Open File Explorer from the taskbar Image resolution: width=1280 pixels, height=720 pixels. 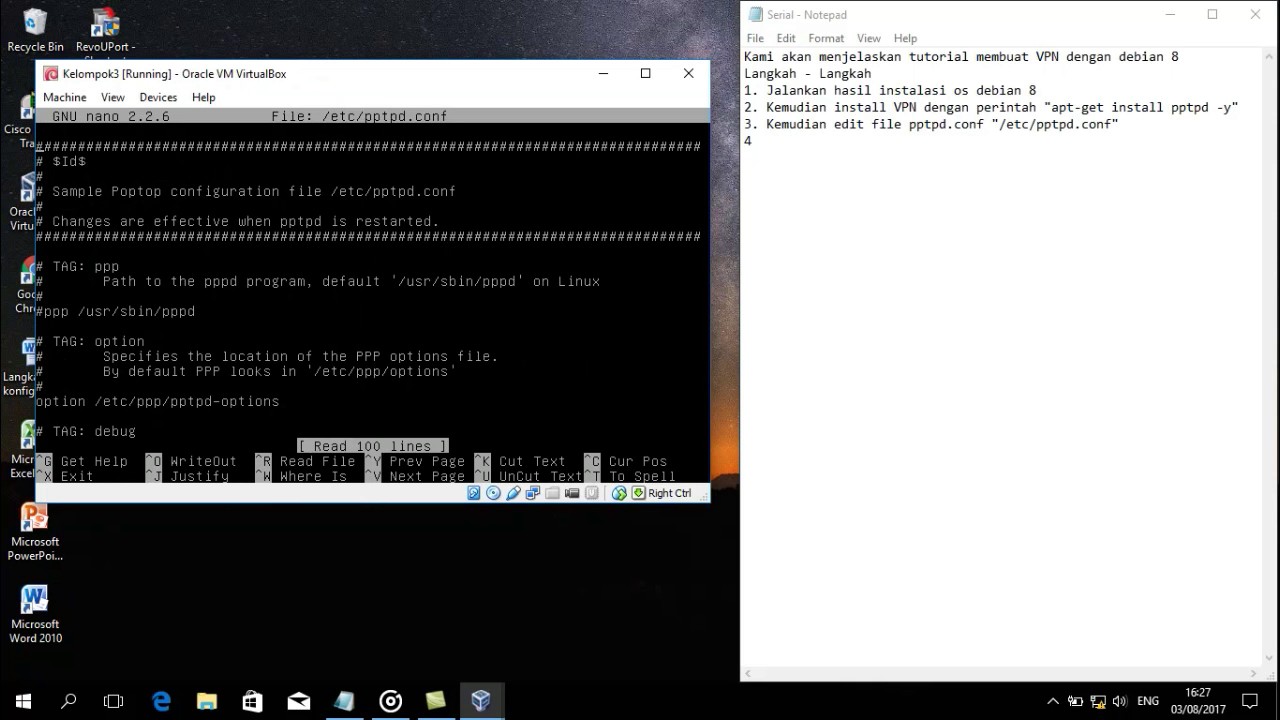207,701
